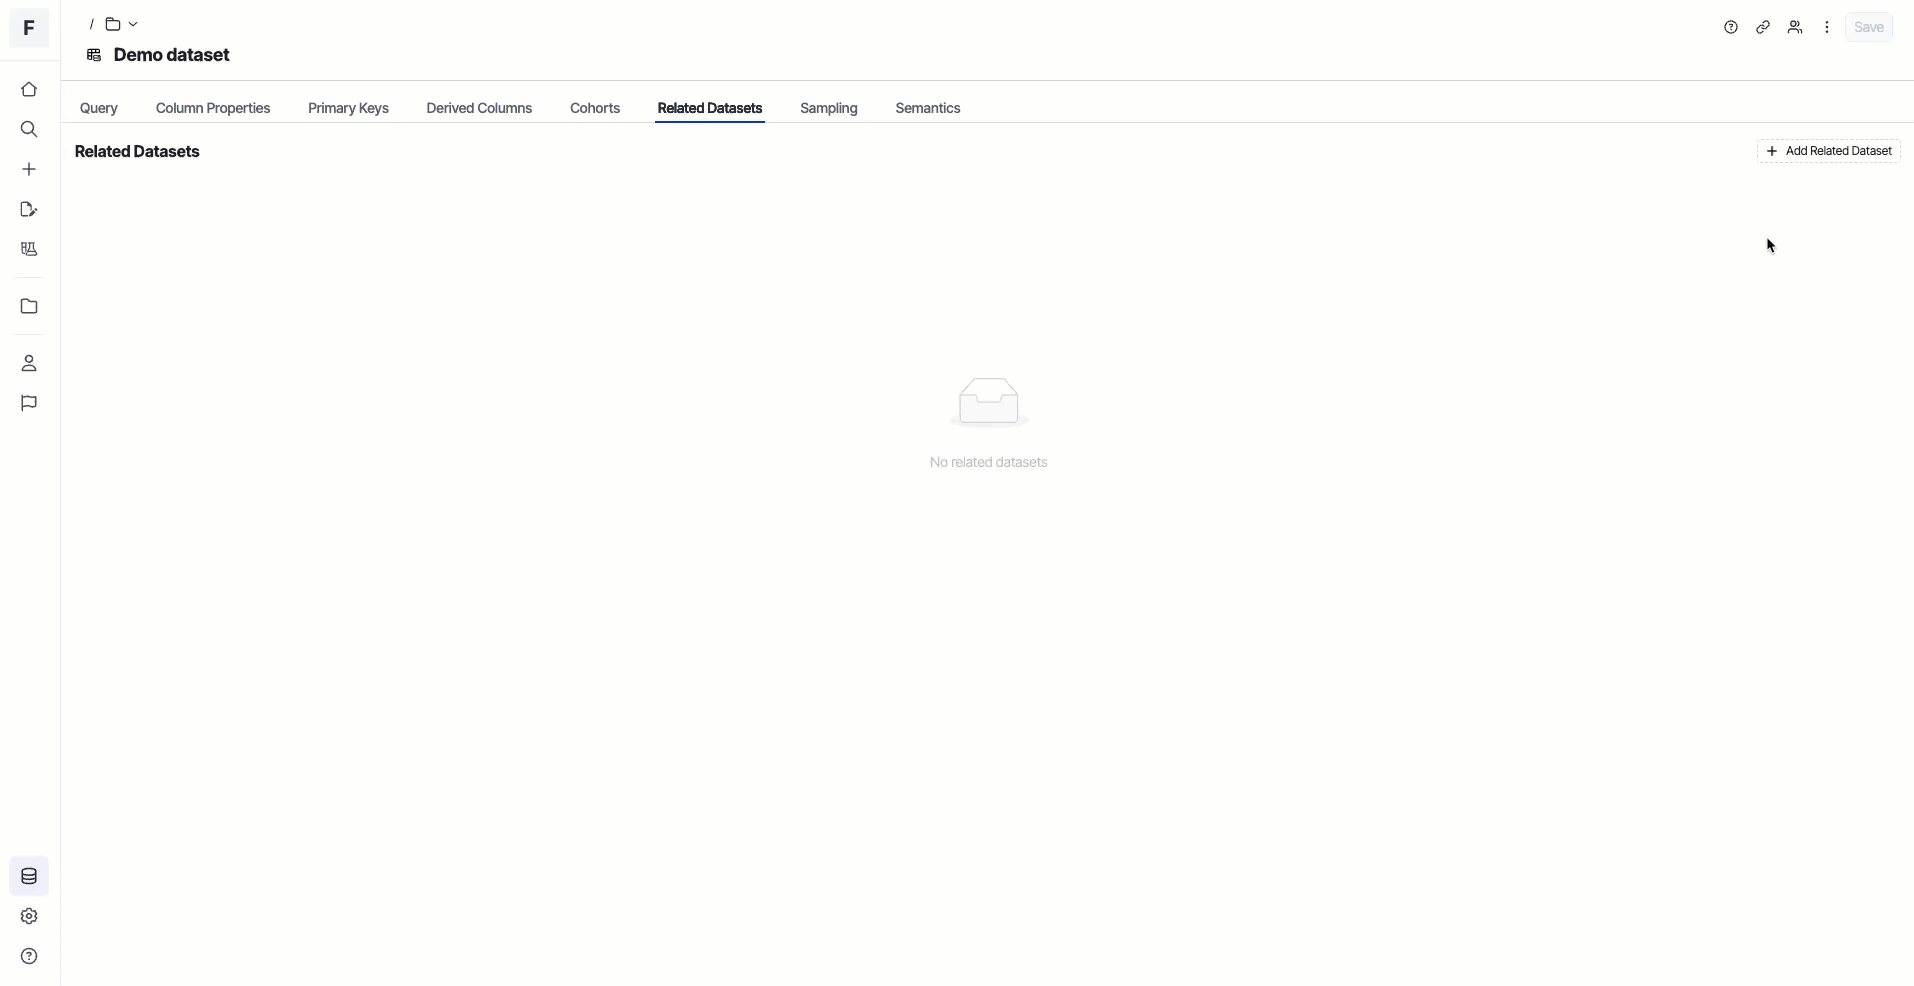The image size is (1914, 986).
Task: Click the F workspace logo
Action: pos(29,28)
